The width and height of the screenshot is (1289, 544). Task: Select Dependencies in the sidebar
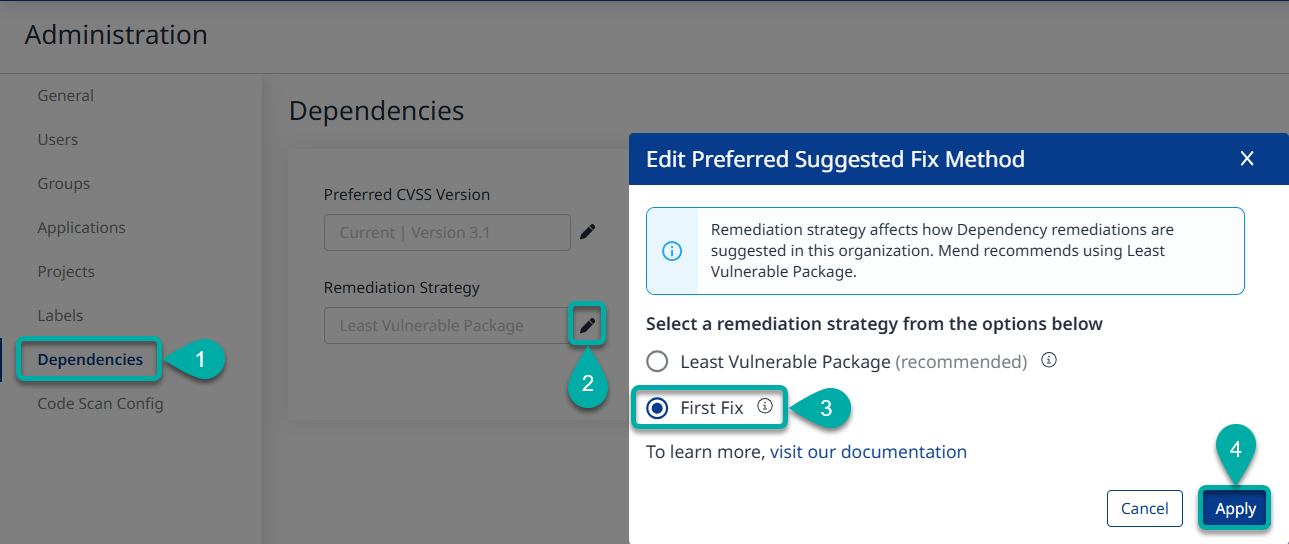(x=90, y=360)
